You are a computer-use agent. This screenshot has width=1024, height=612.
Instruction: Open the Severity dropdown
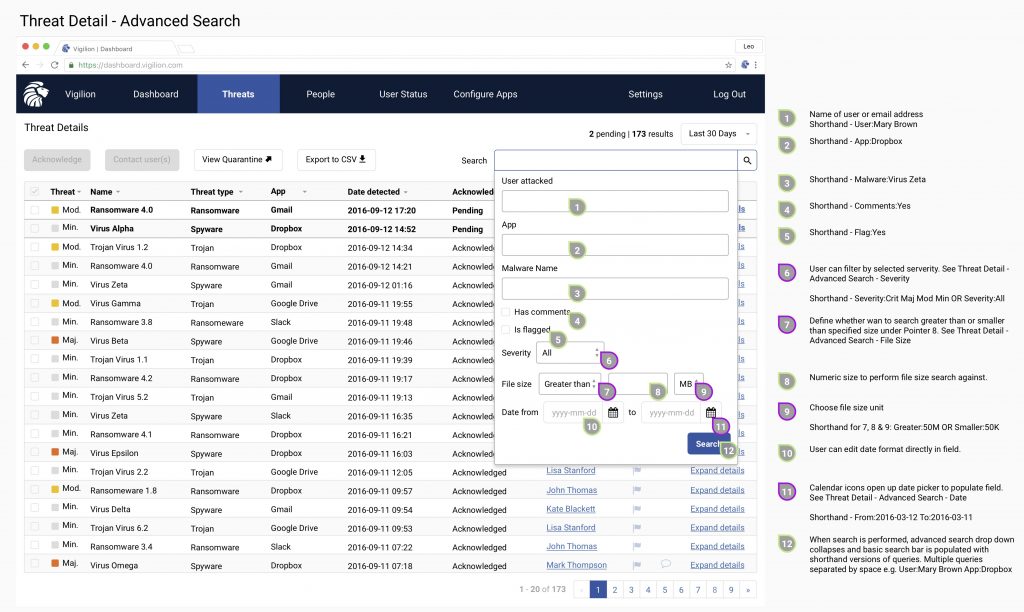(x=569, y=353)
